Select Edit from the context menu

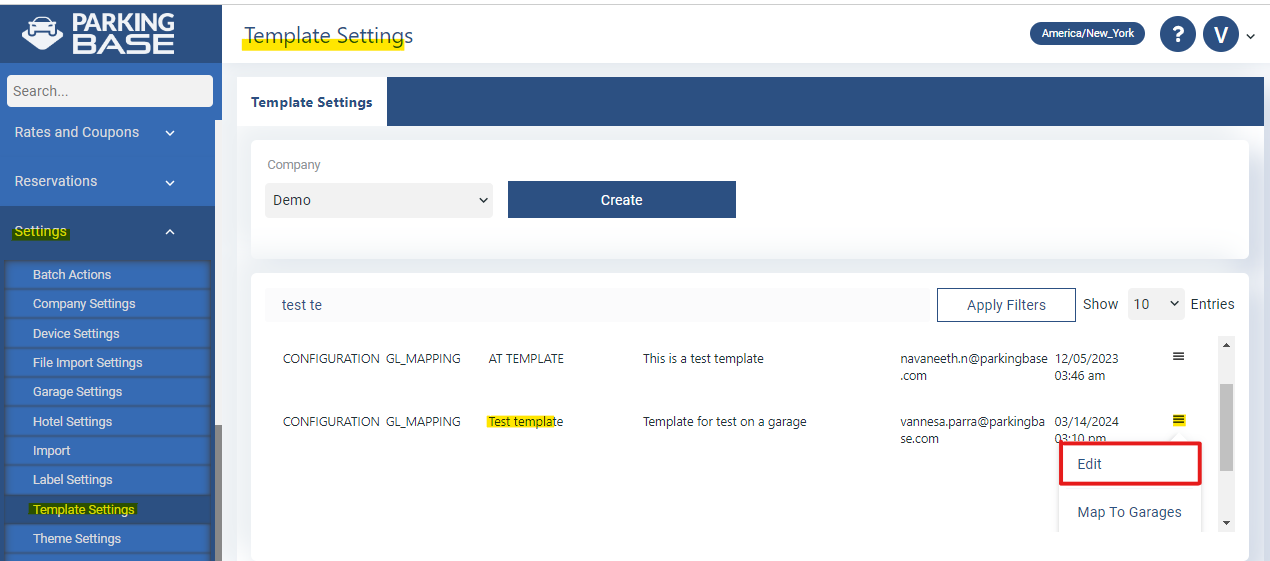coord(1129,464)
